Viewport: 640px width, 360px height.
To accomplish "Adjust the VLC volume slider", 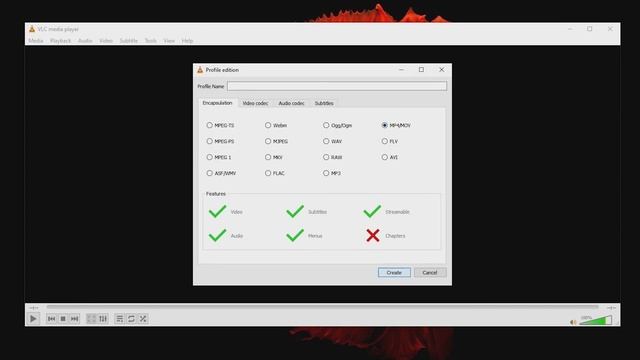I will click(x=596, y=320).
